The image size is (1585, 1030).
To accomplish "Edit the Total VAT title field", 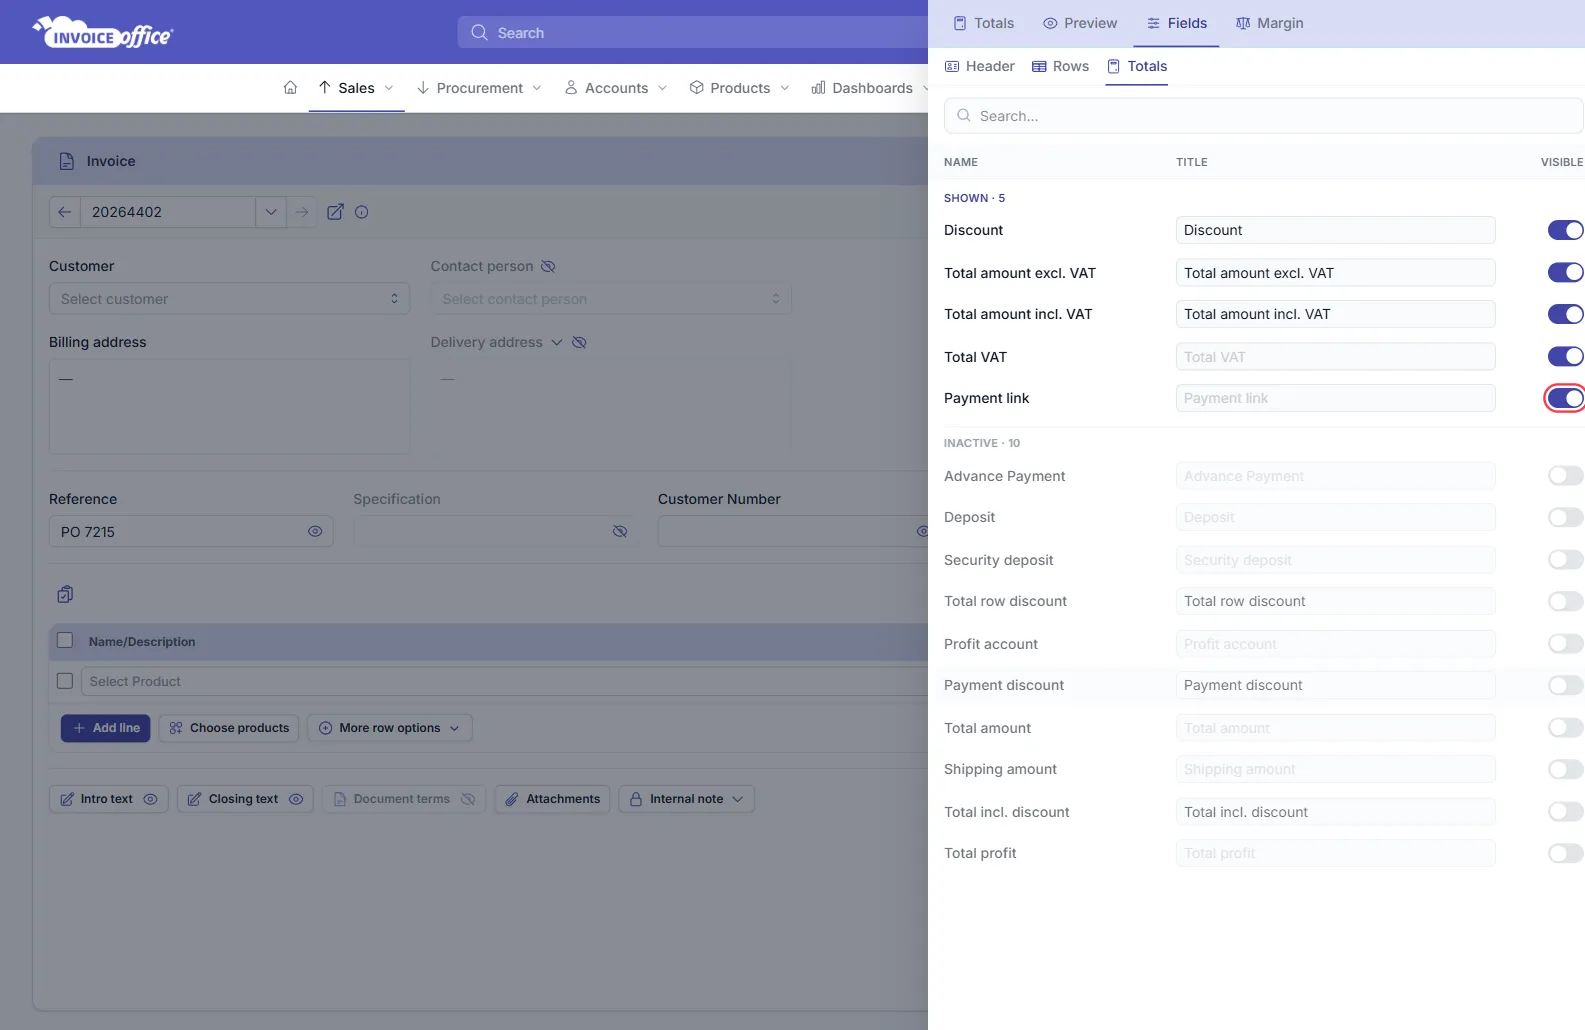I will click(x=1336, y=356).
